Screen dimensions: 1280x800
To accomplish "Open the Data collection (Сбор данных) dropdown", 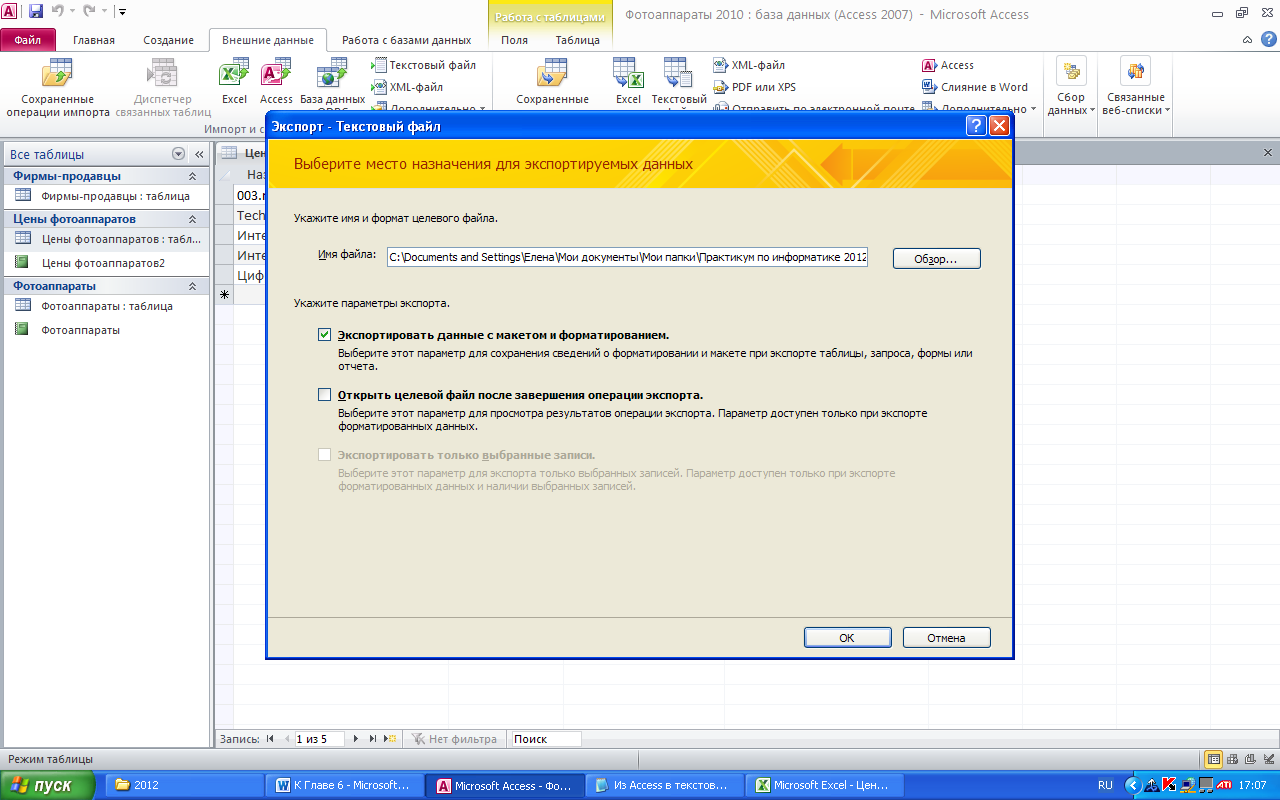I will coord(1071,88).
